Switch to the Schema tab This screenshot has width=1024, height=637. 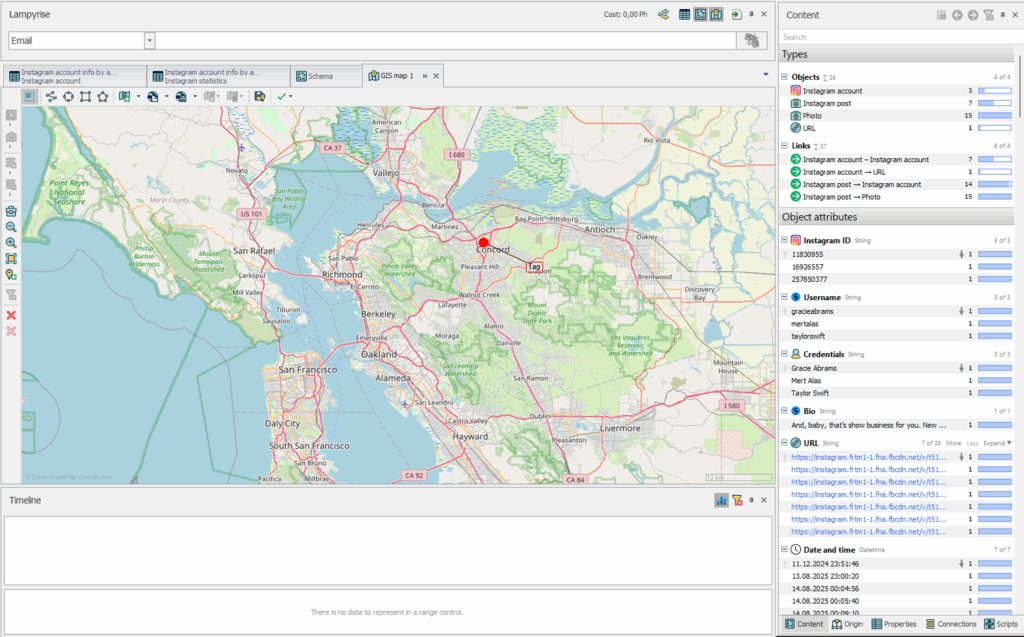click(326, 76)
